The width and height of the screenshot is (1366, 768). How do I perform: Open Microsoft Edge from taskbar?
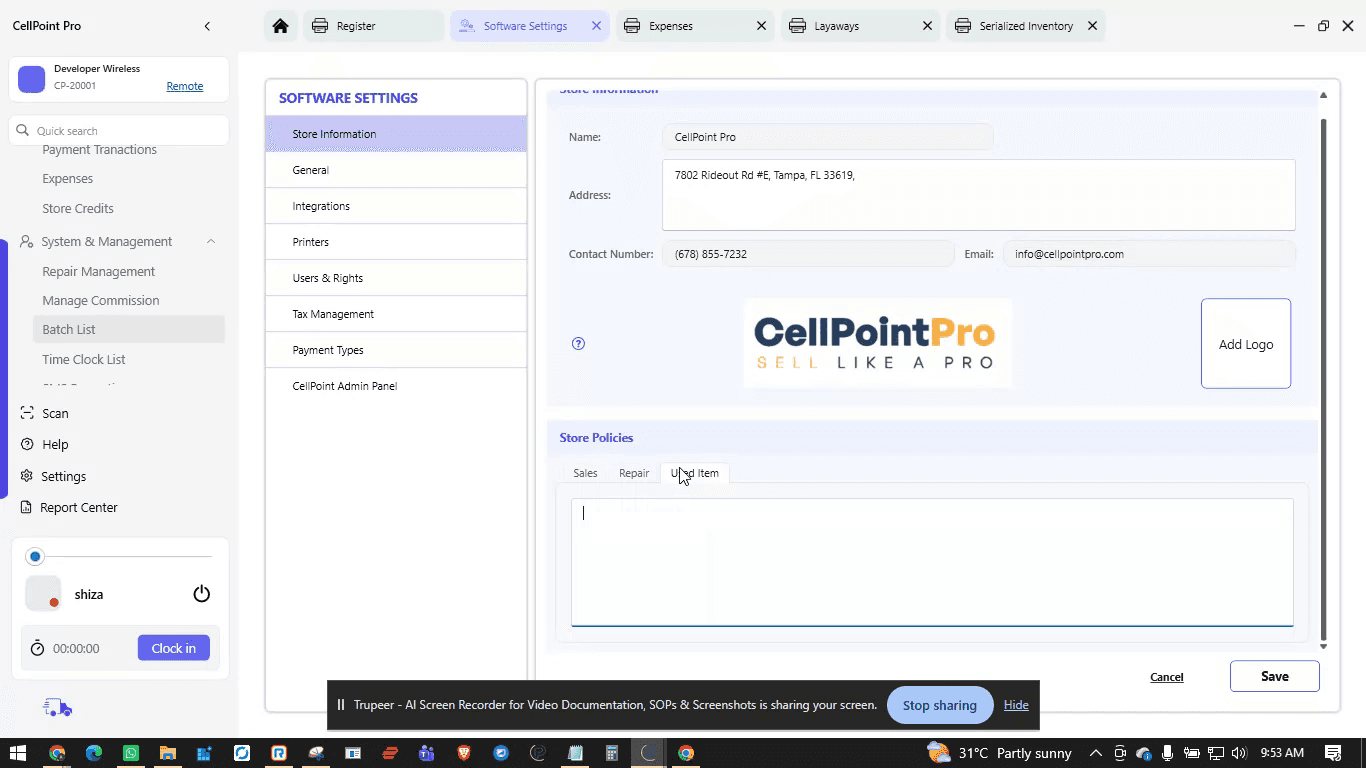pyautogui.click(x=94, y=753)
